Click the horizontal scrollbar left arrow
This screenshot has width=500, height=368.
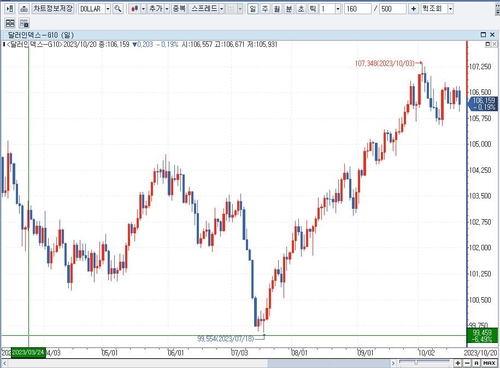point(4,363)
